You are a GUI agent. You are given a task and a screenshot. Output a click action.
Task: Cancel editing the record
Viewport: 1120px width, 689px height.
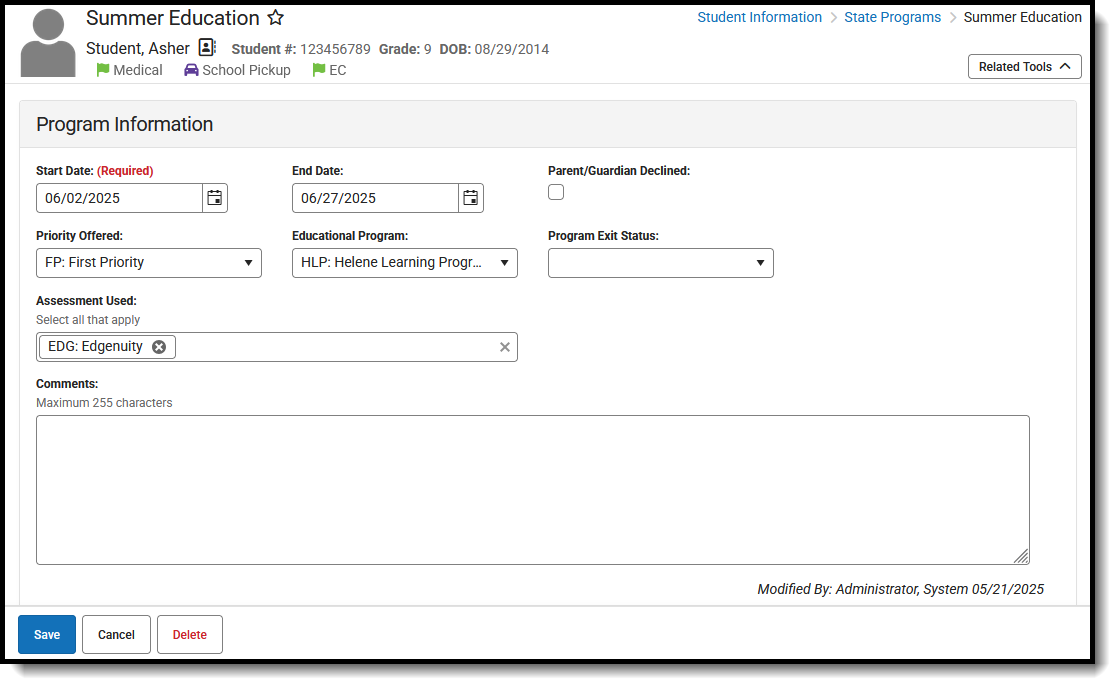pyautogui.click(x=116, y=635)
